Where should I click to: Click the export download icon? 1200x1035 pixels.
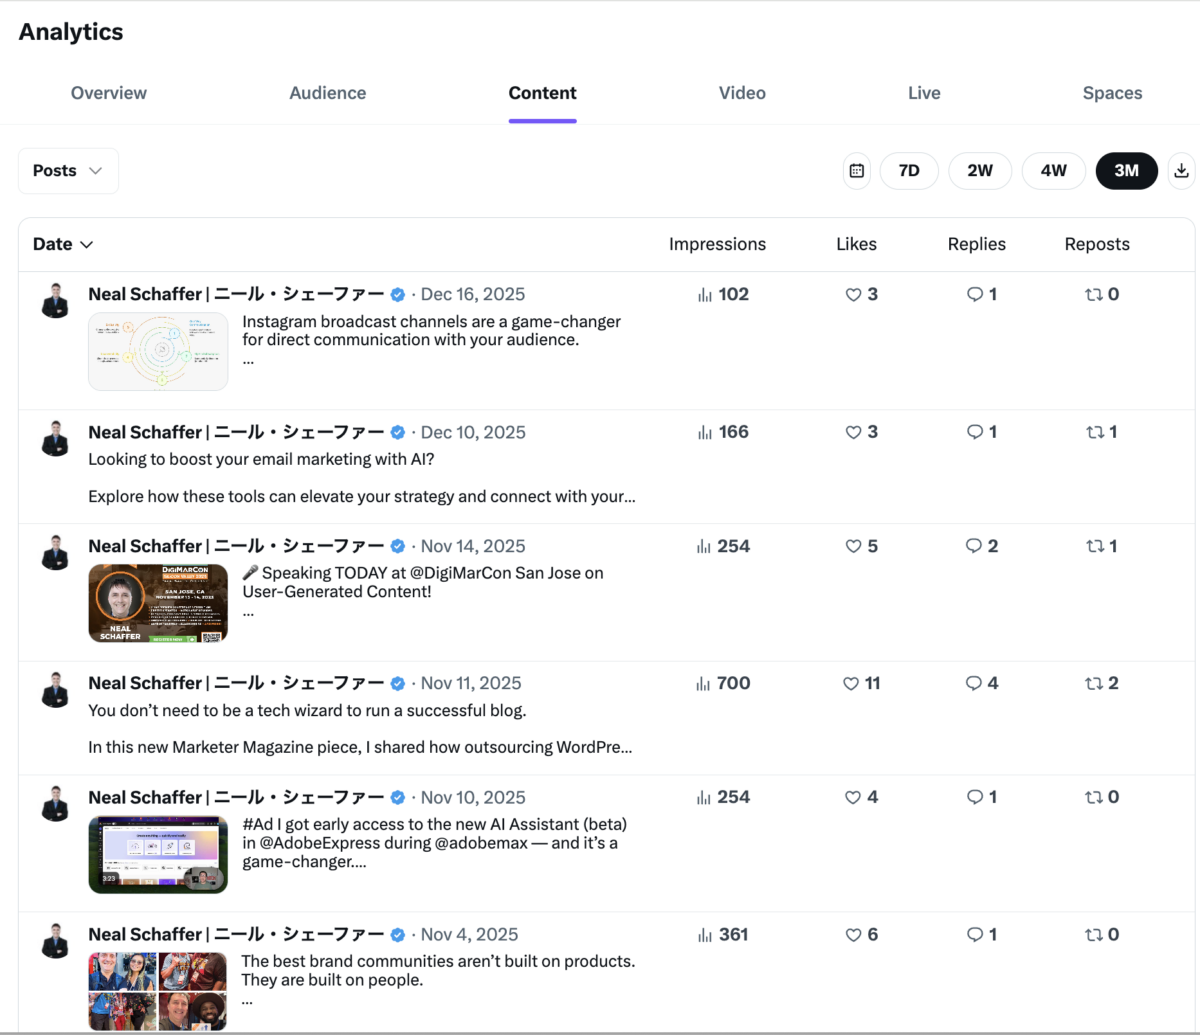(x=1182, y=170)
